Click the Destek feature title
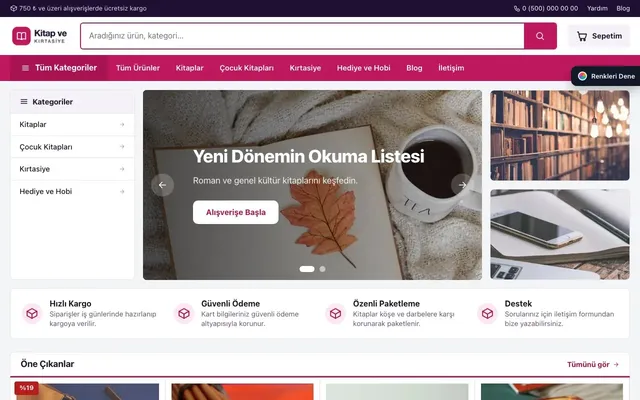640x400 pixels. (518, 304)
